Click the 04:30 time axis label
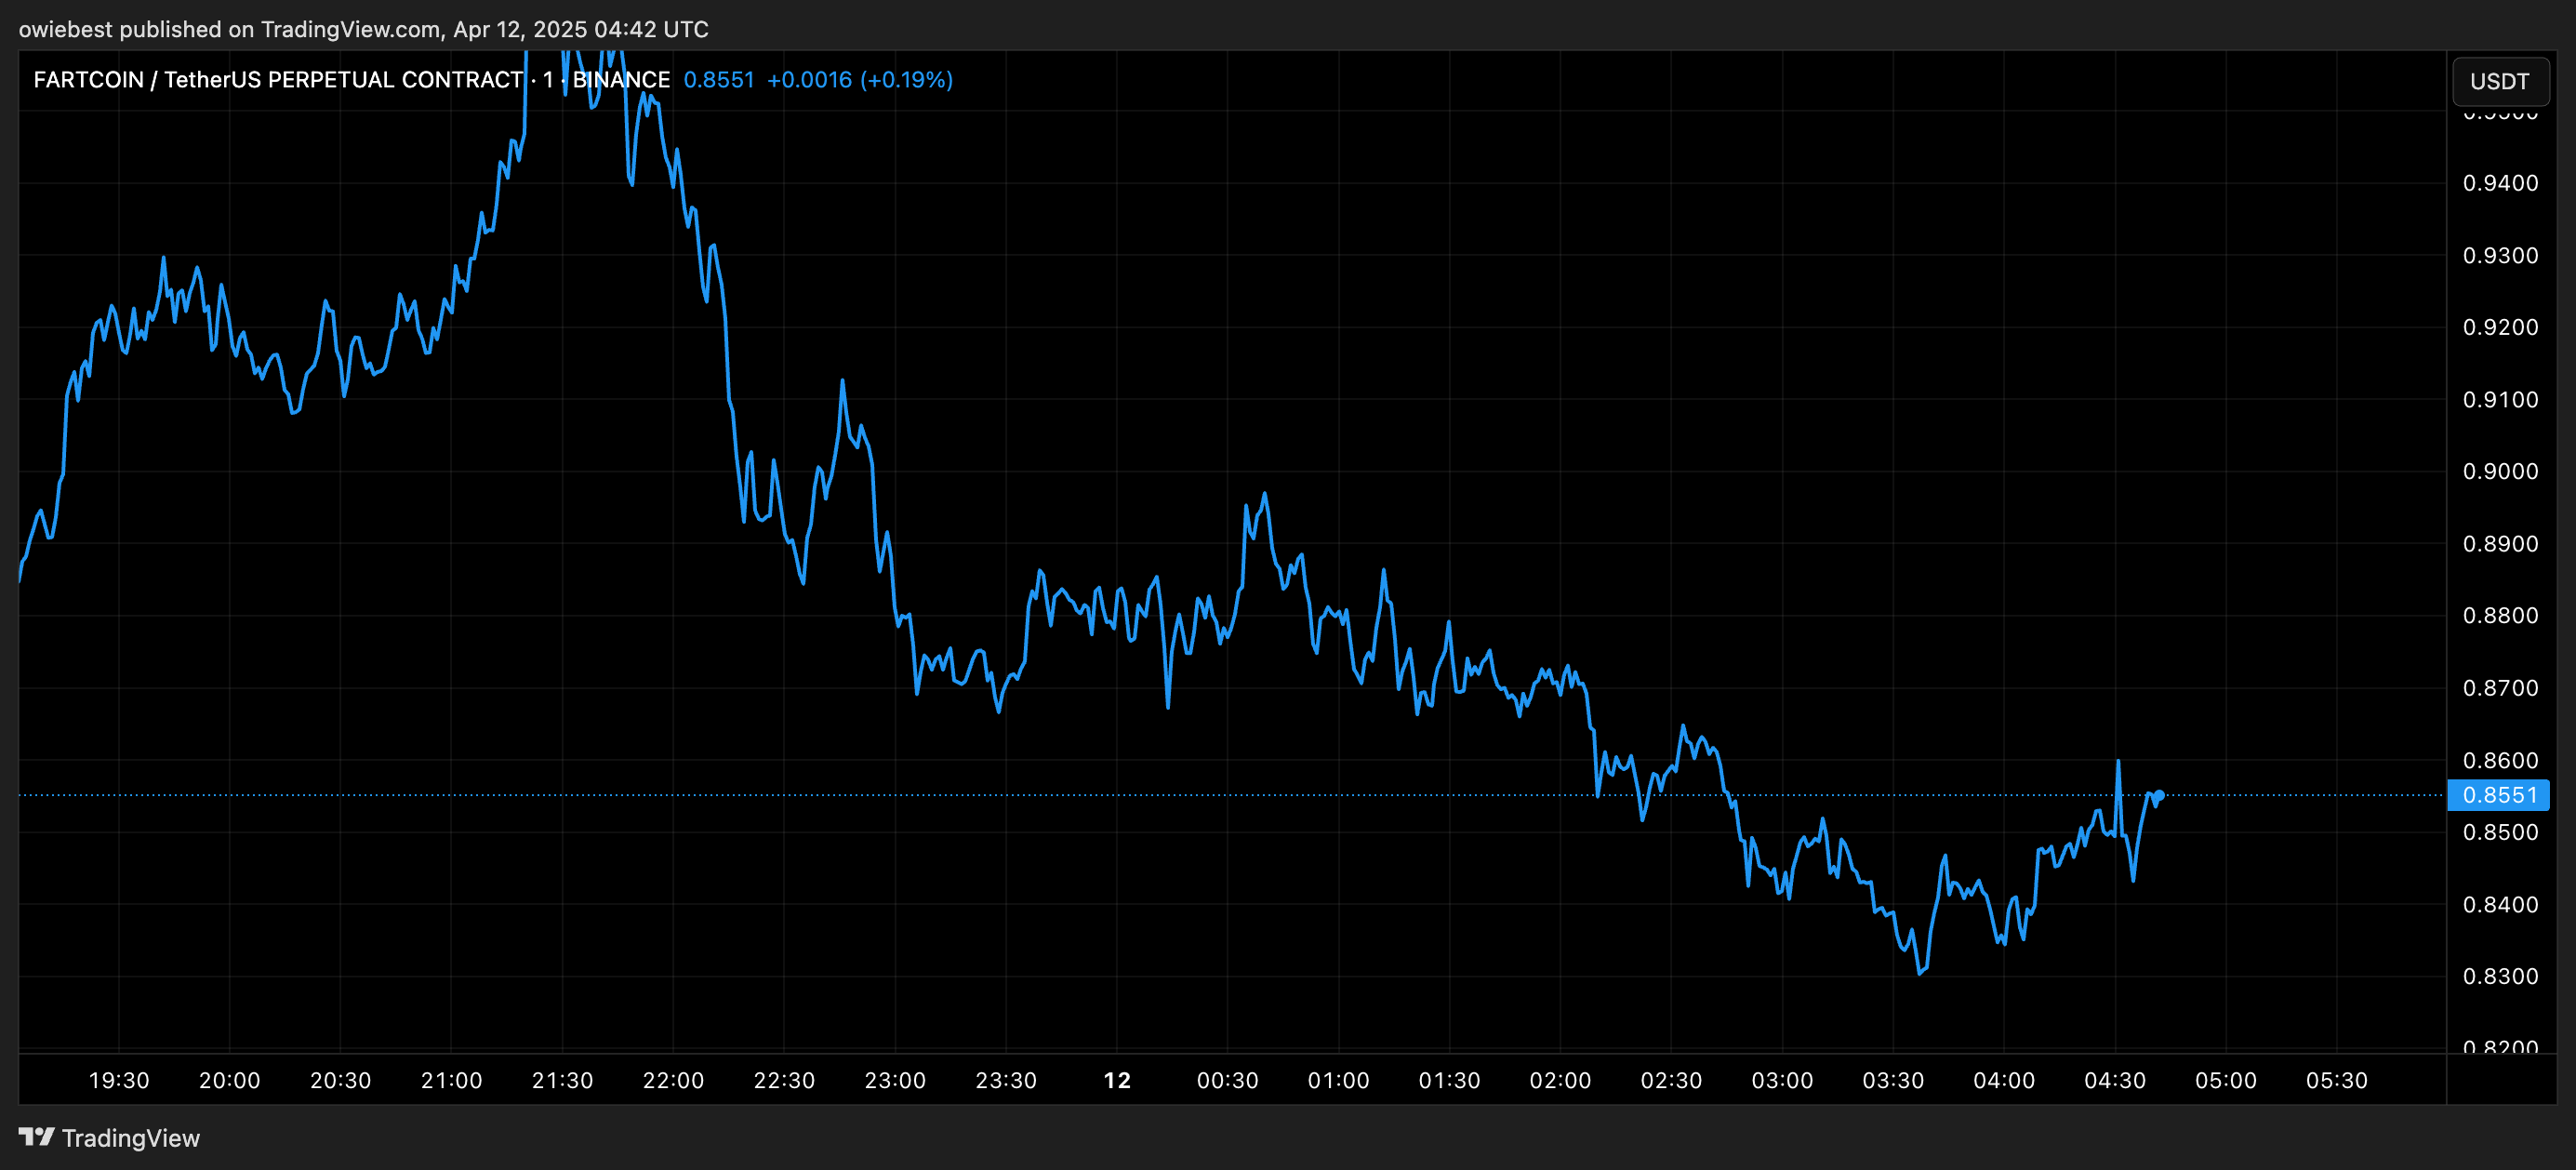2576x1170 pixels. click(2115, 1080)
